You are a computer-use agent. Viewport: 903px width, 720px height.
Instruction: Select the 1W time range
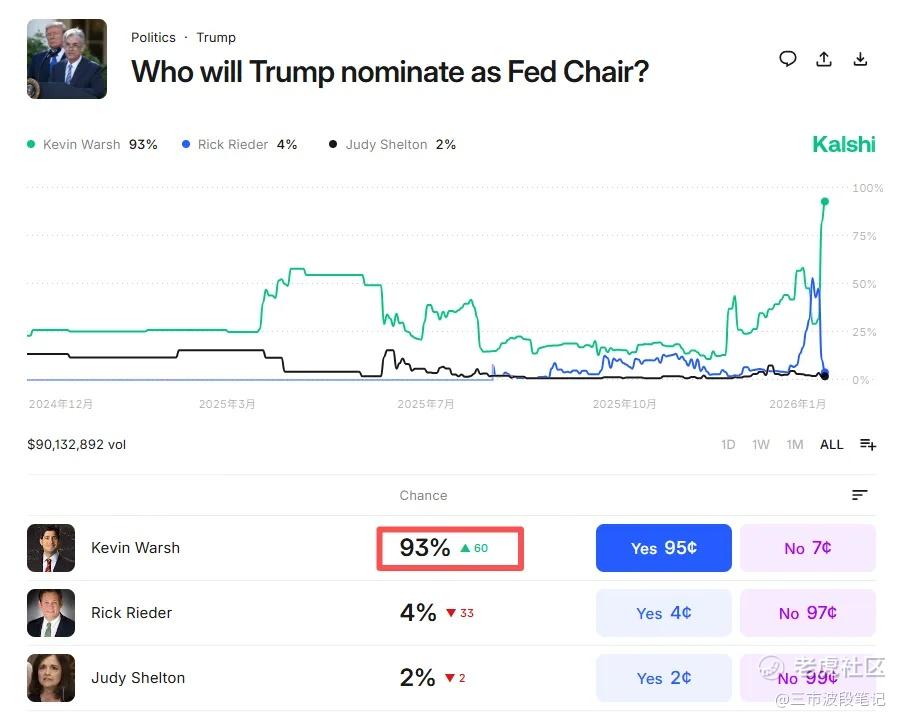click(761, 445)
